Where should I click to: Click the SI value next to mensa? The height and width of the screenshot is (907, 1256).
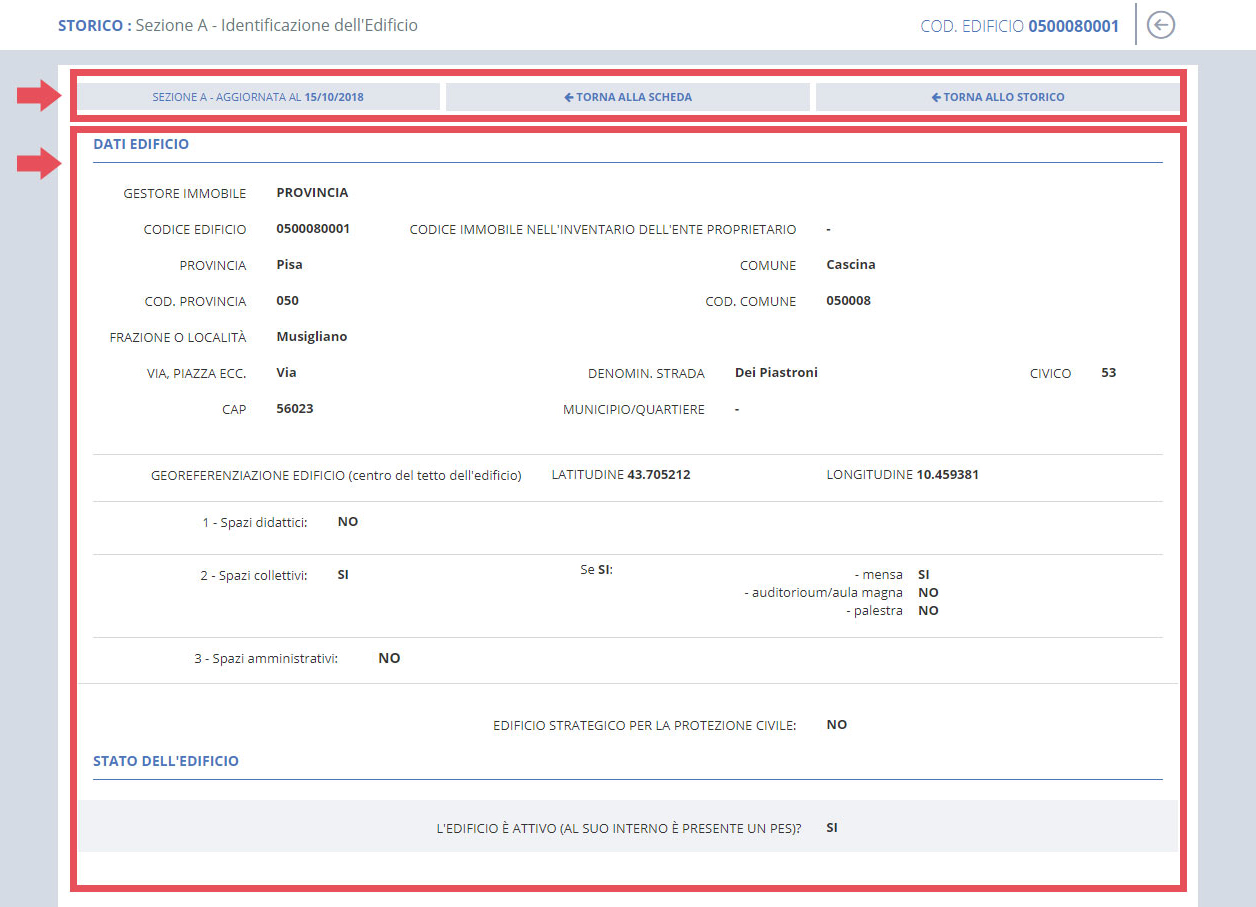(x=923, y=575)
